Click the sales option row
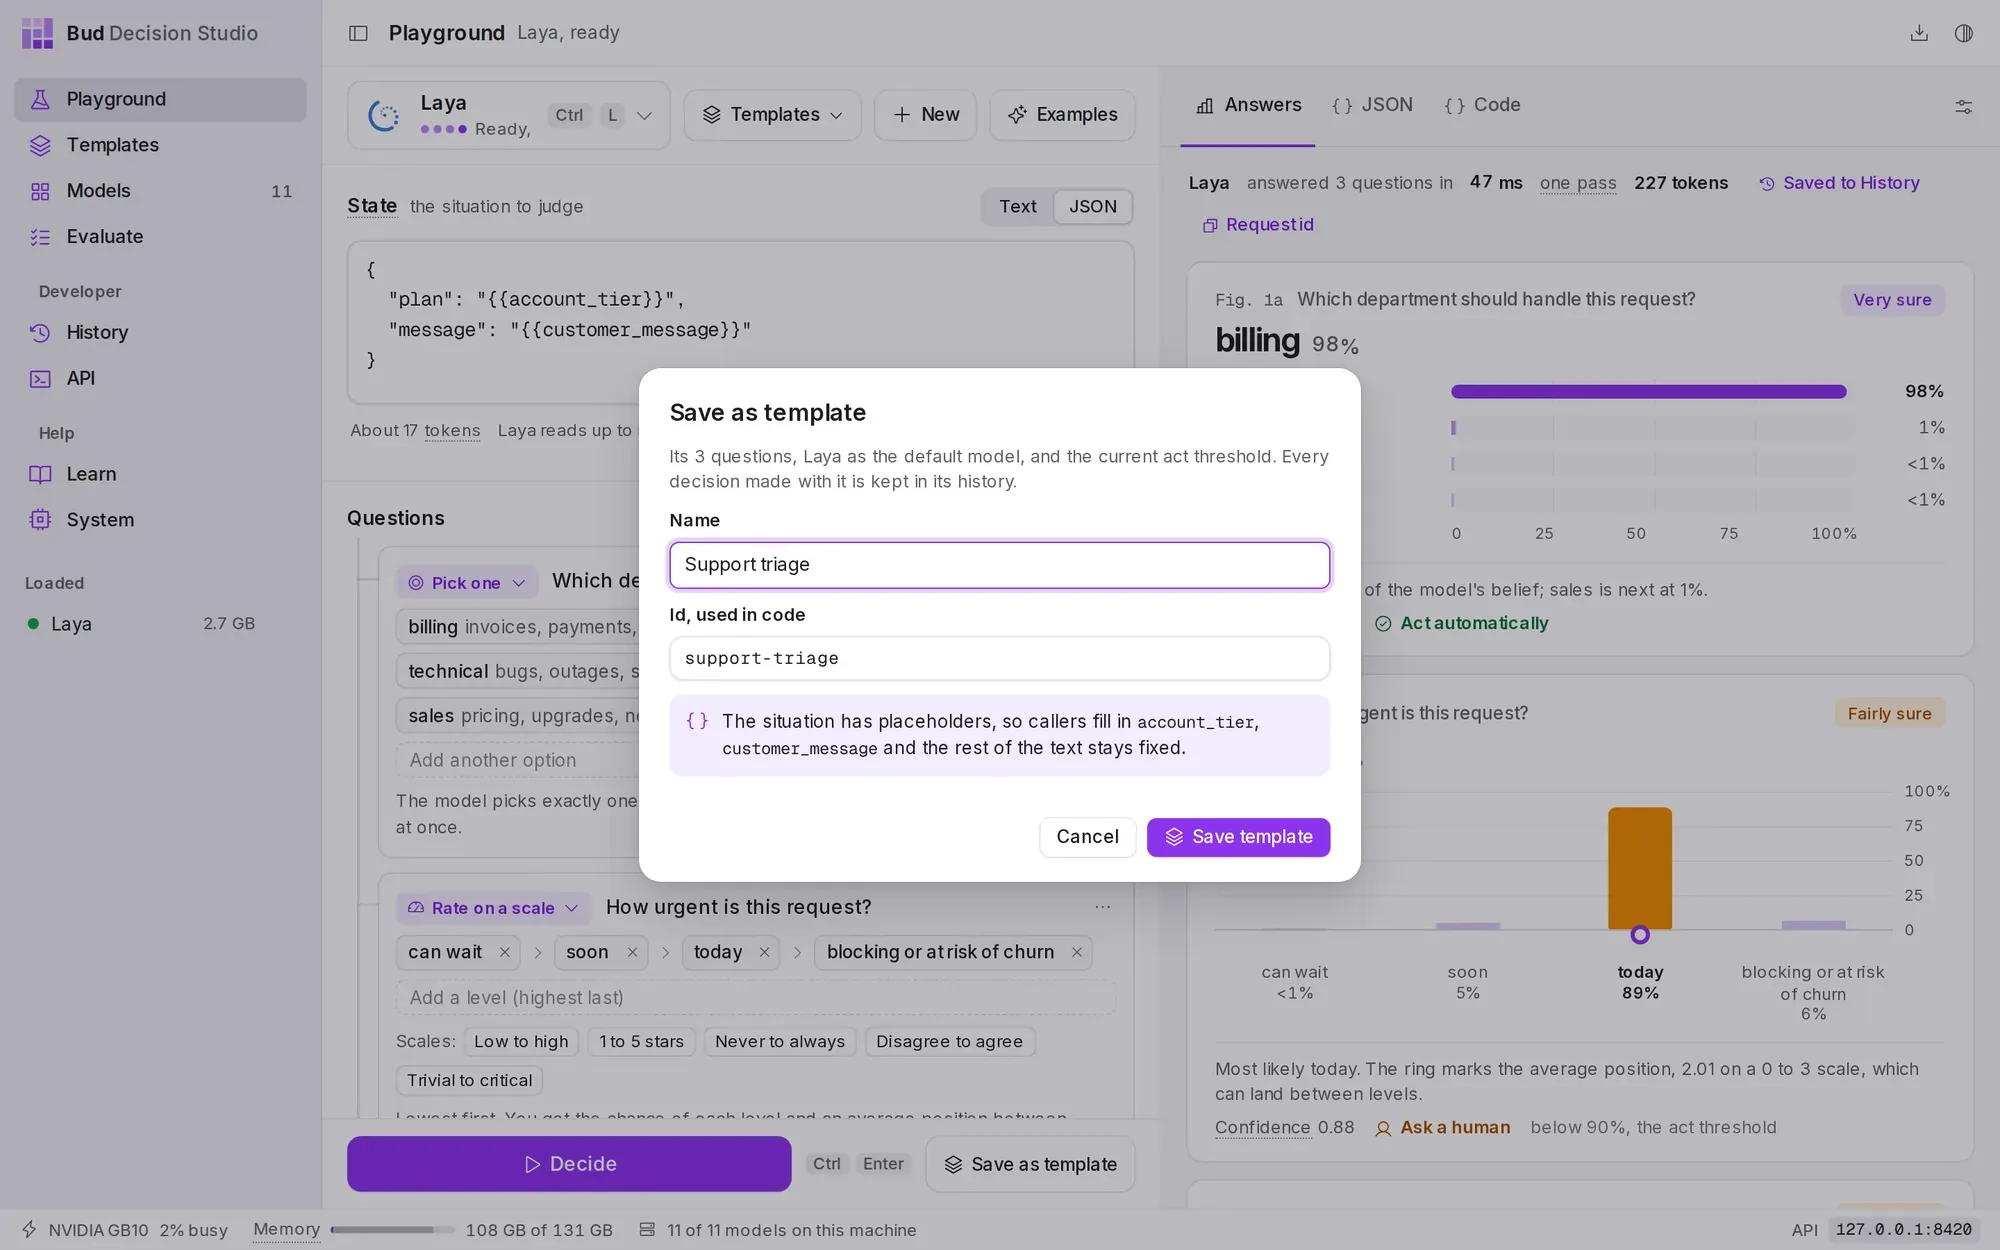This screenshot has height=1250, width=2000. (x=518, y=716)
